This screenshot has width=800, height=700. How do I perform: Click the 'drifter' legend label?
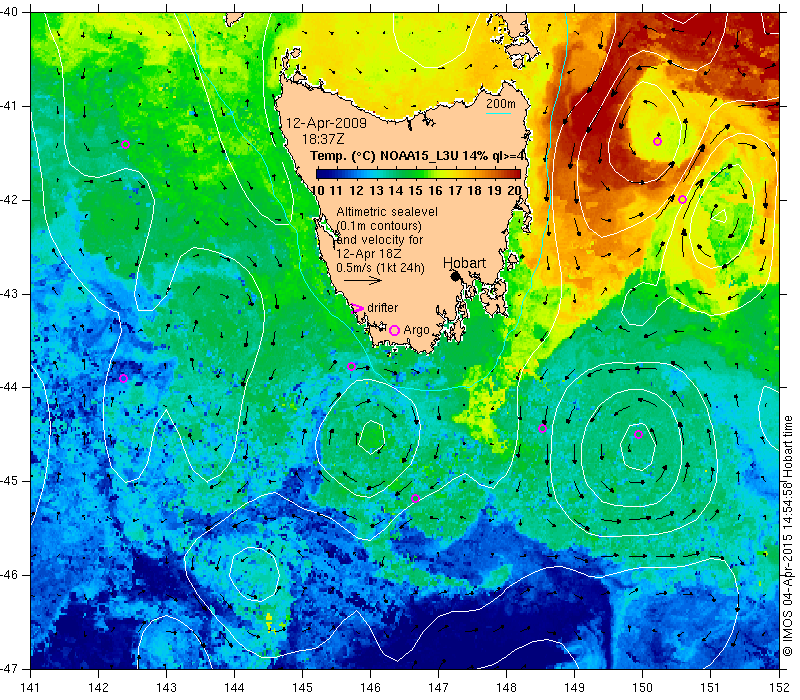[x=383, y=308]
